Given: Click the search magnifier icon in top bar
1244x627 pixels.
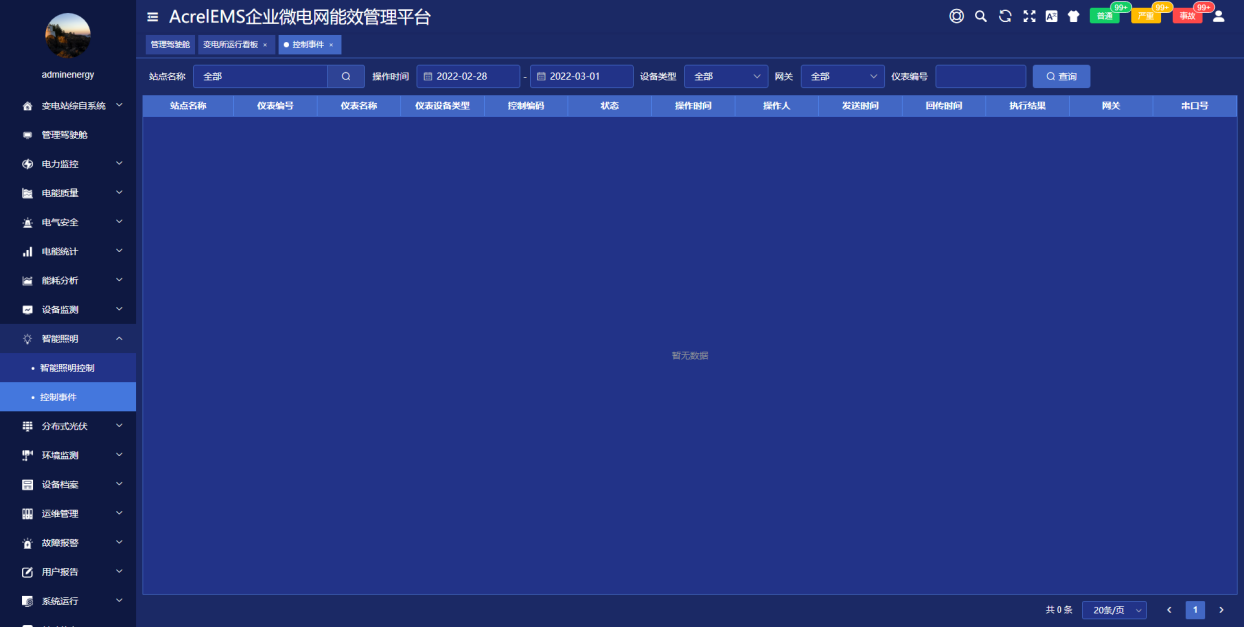Looking at the screenshot, I should pyautogui.click(x=981, y=16).
